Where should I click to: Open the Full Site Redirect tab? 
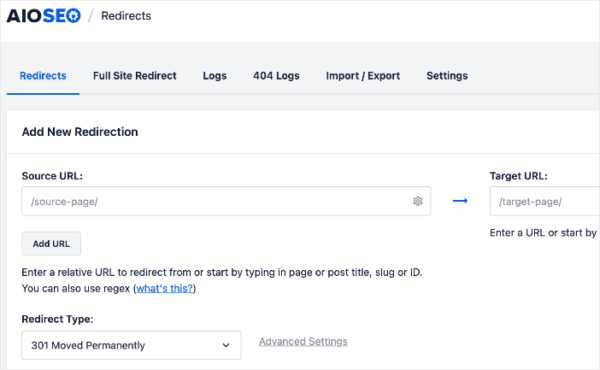tap(135, 76)
